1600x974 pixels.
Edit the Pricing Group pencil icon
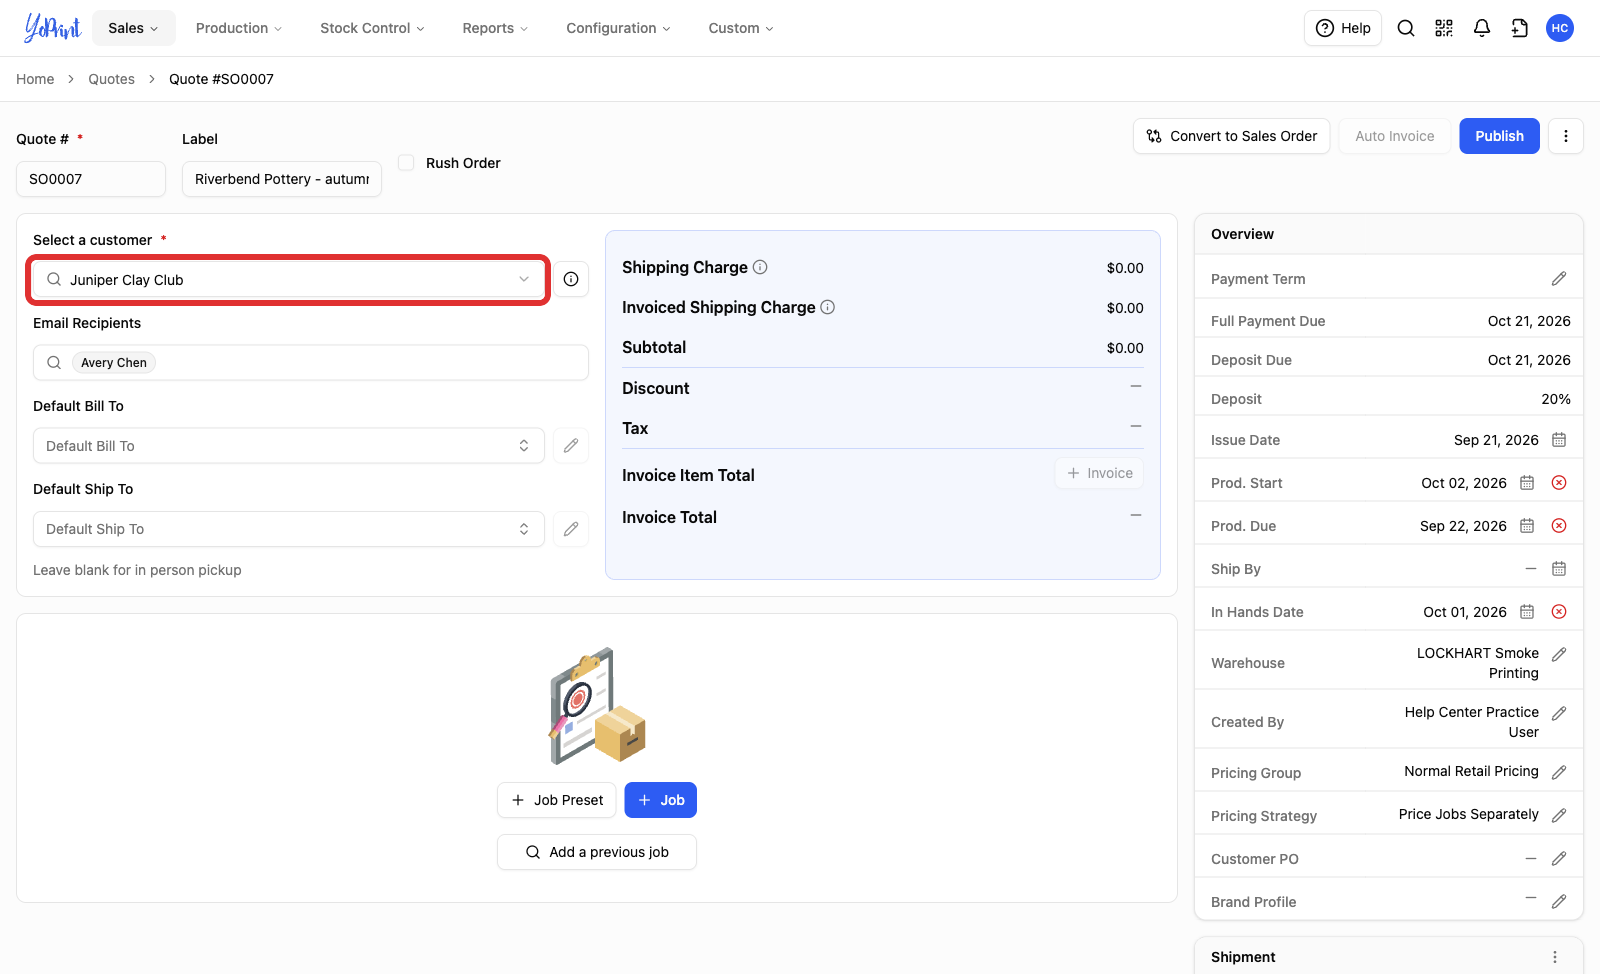(x=1559, y=772)
